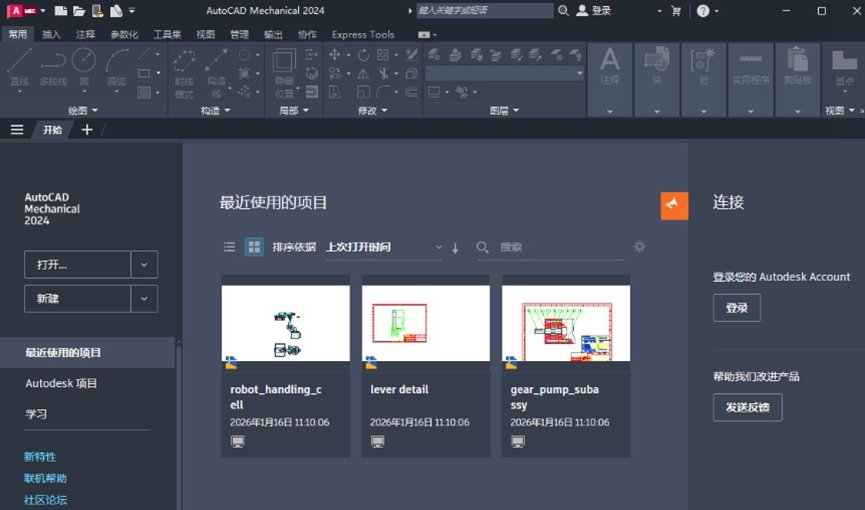Open the 协作 ribbon tab

[307, 34]
